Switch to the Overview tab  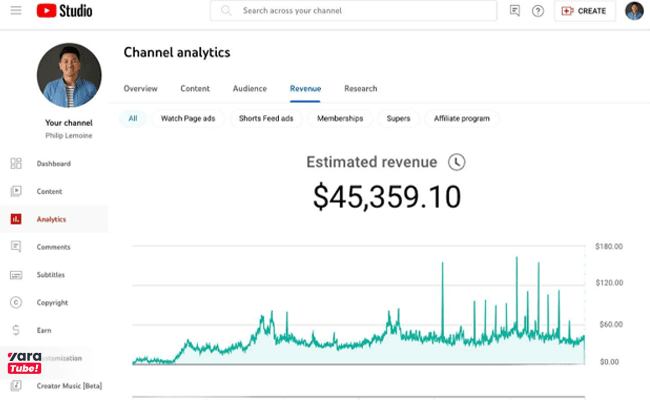(x=141, y=89)
